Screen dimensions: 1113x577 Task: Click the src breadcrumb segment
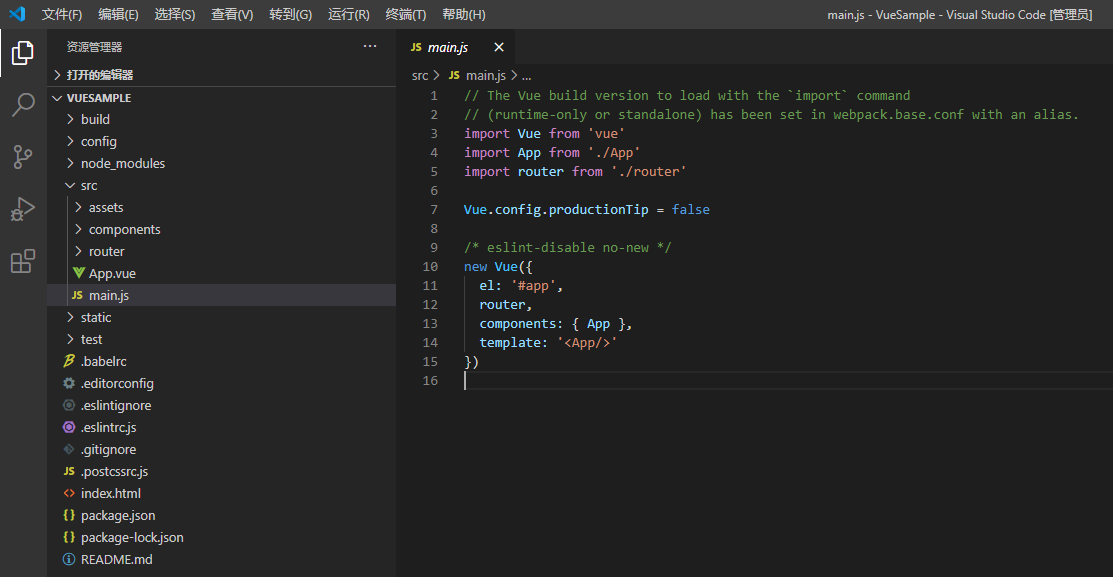point(420,75)
